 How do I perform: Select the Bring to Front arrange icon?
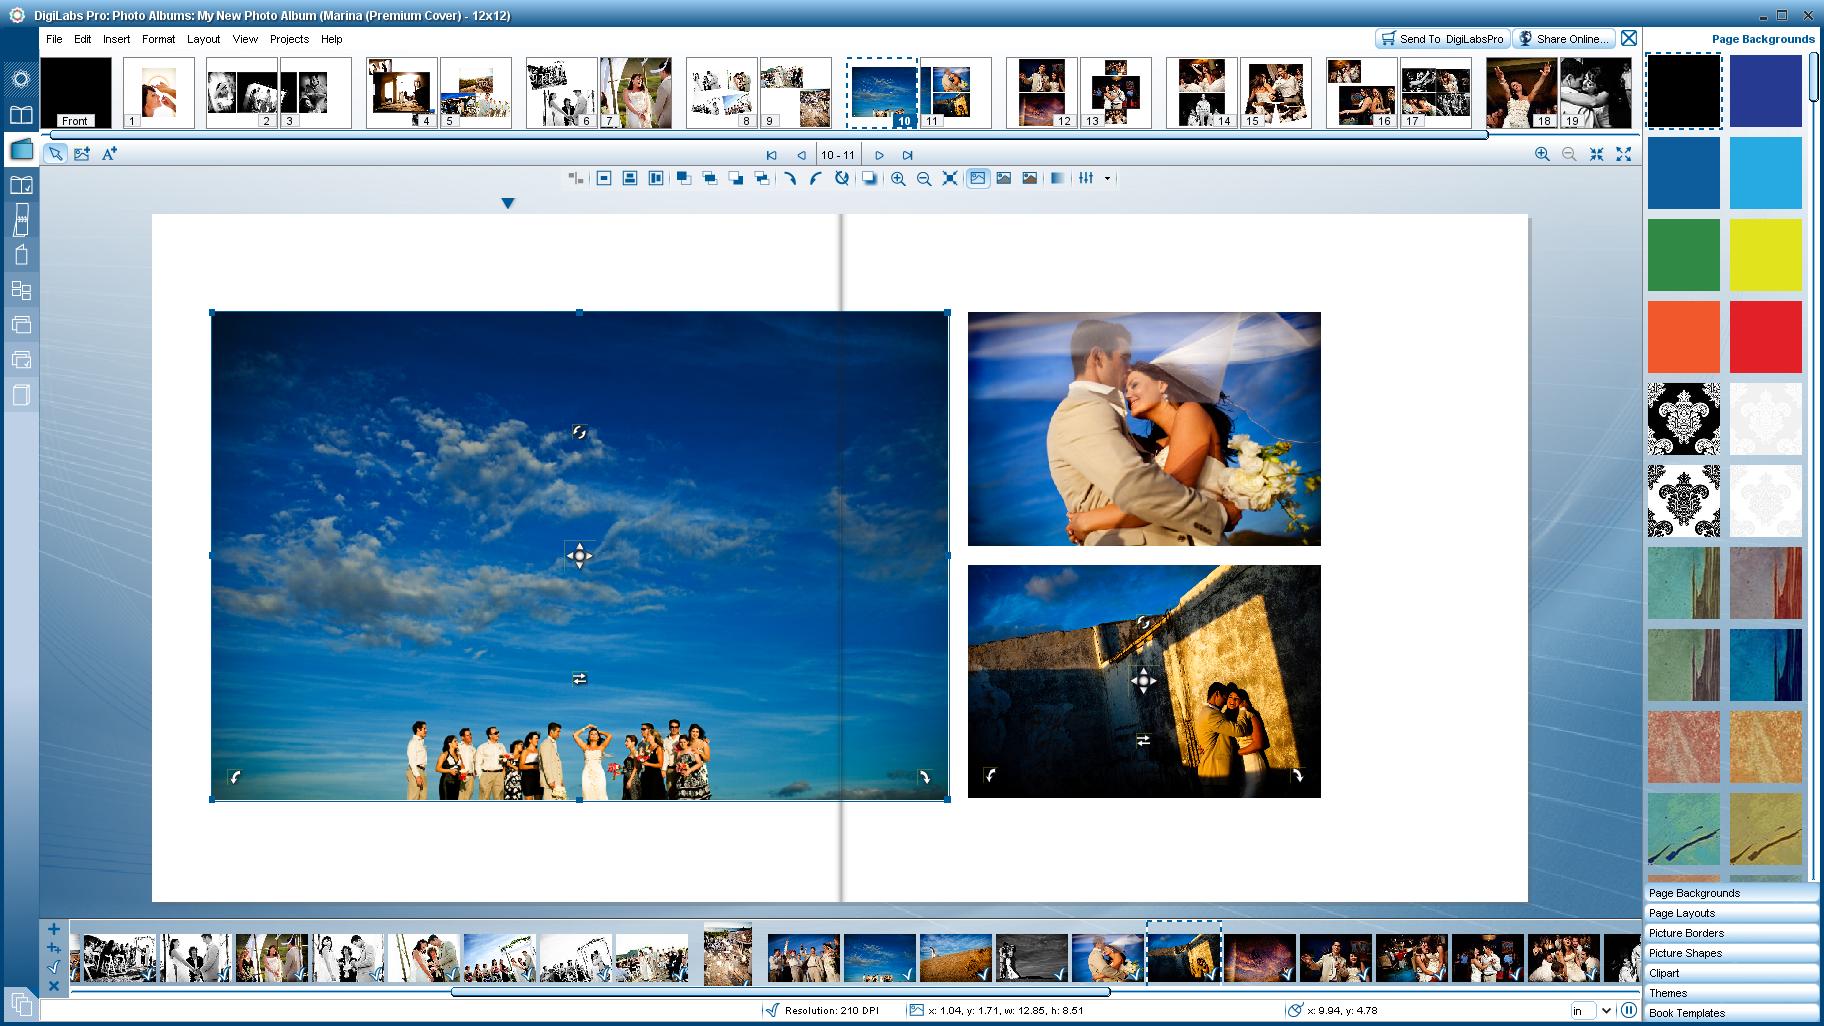(684, 178)
